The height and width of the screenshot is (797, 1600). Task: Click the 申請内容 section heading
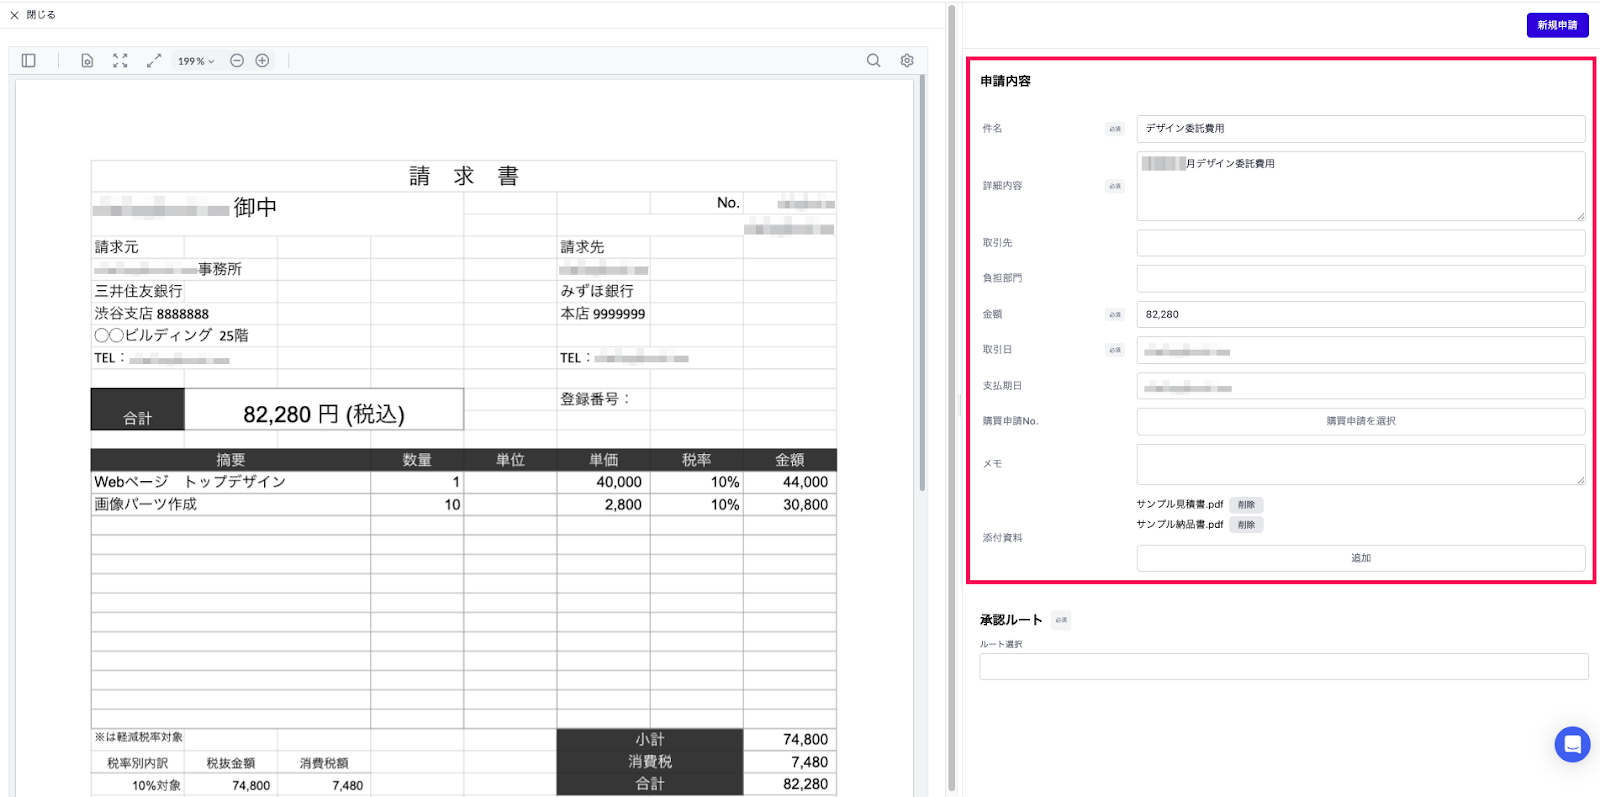[1005, 81]
